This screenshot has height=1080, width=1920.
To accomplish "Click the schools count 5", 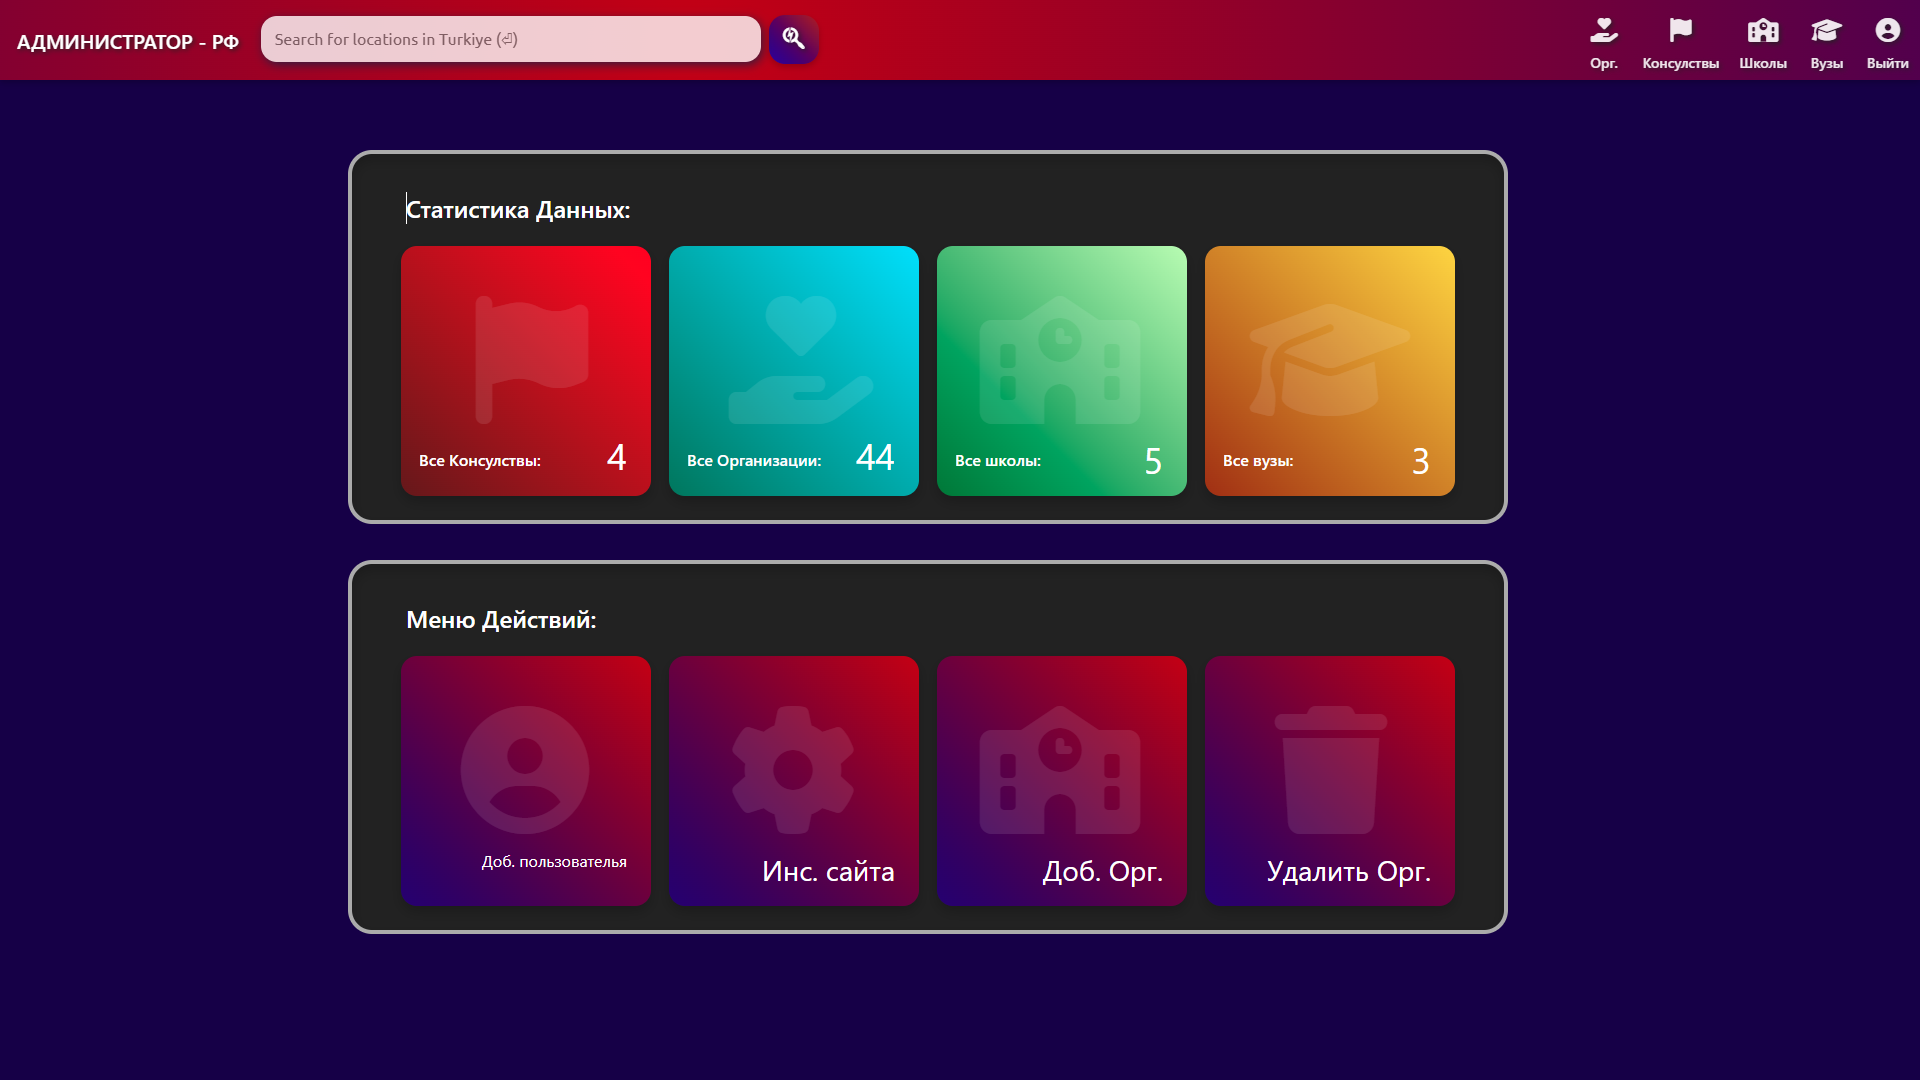I will pyautogui.click(x=1153, y=462).
